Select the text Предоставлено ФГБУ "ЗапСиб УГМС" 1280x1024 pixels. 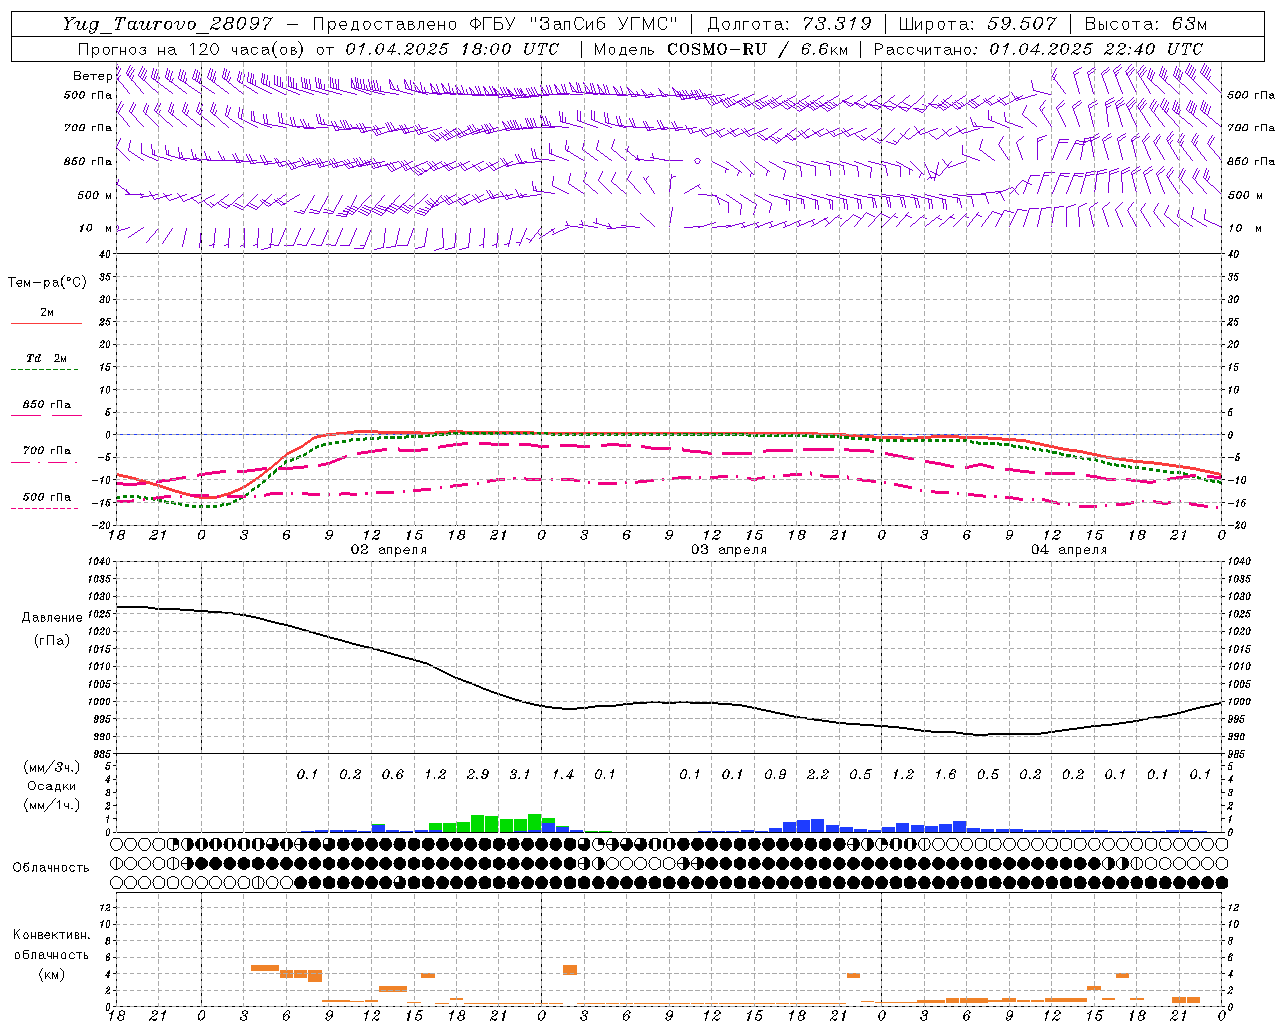click(496, 24)
